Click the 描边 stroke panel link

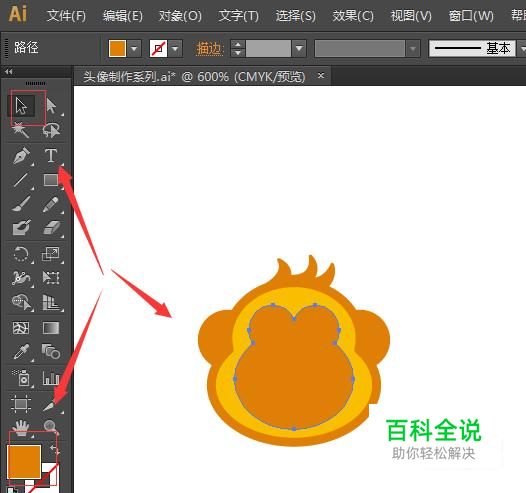click(x=209, y=49)
